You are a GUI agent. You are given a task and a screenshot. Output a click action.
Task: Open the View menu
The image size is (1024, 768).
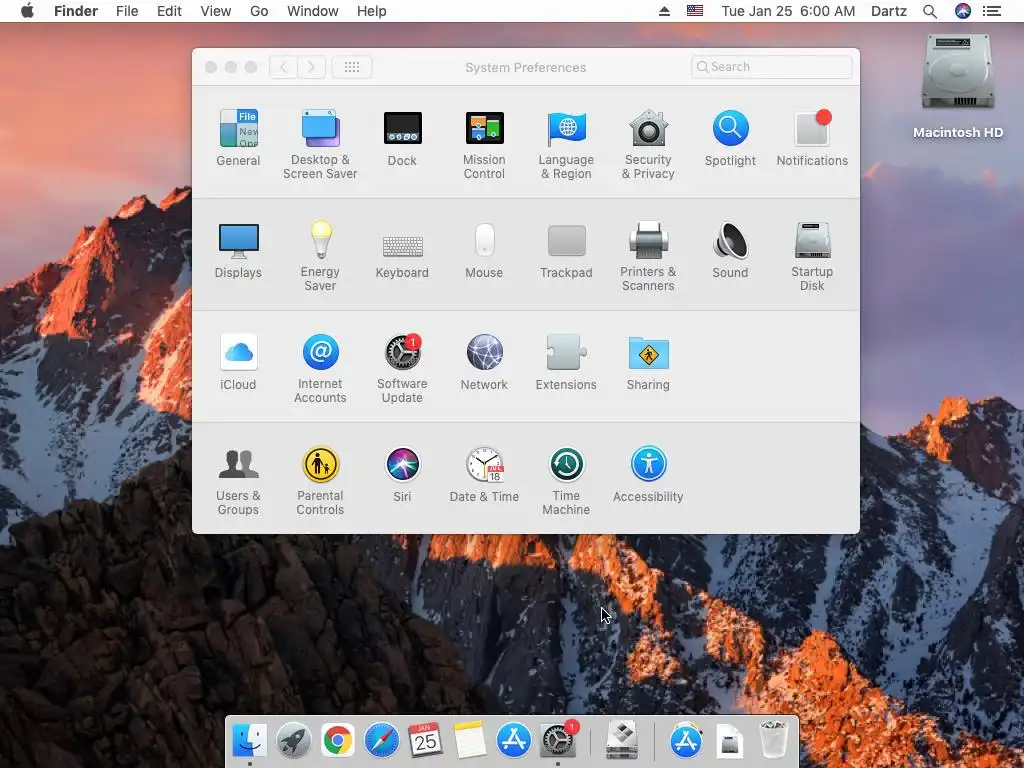pos(216,11)
